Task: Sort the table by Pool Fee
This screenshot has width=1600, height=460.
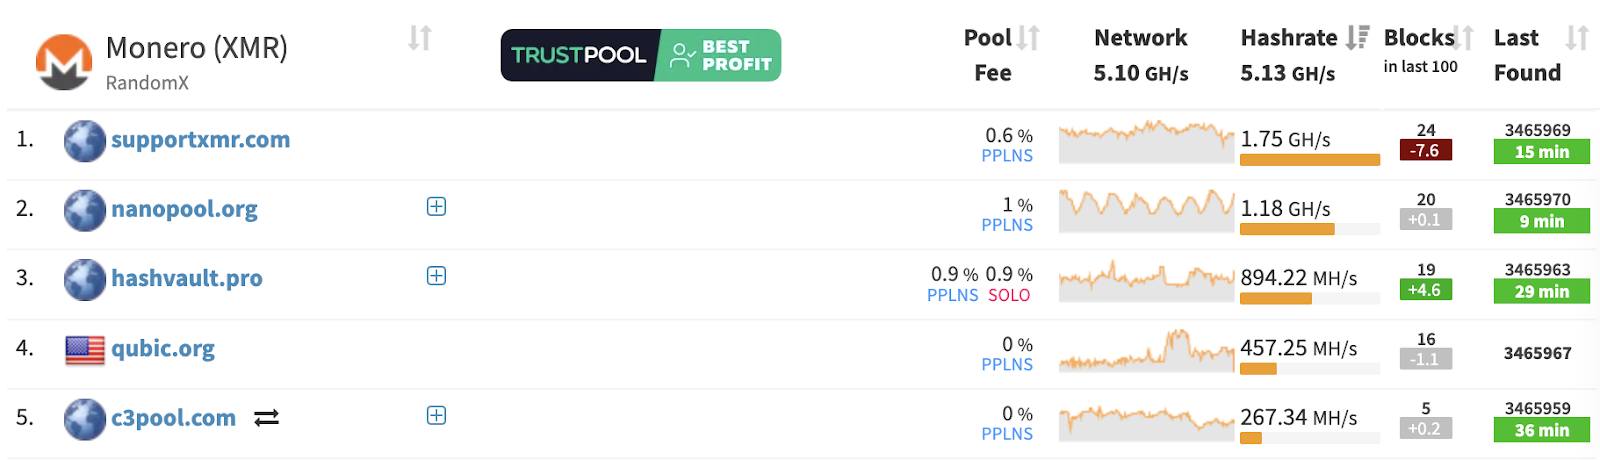Action: (1028, 39)
